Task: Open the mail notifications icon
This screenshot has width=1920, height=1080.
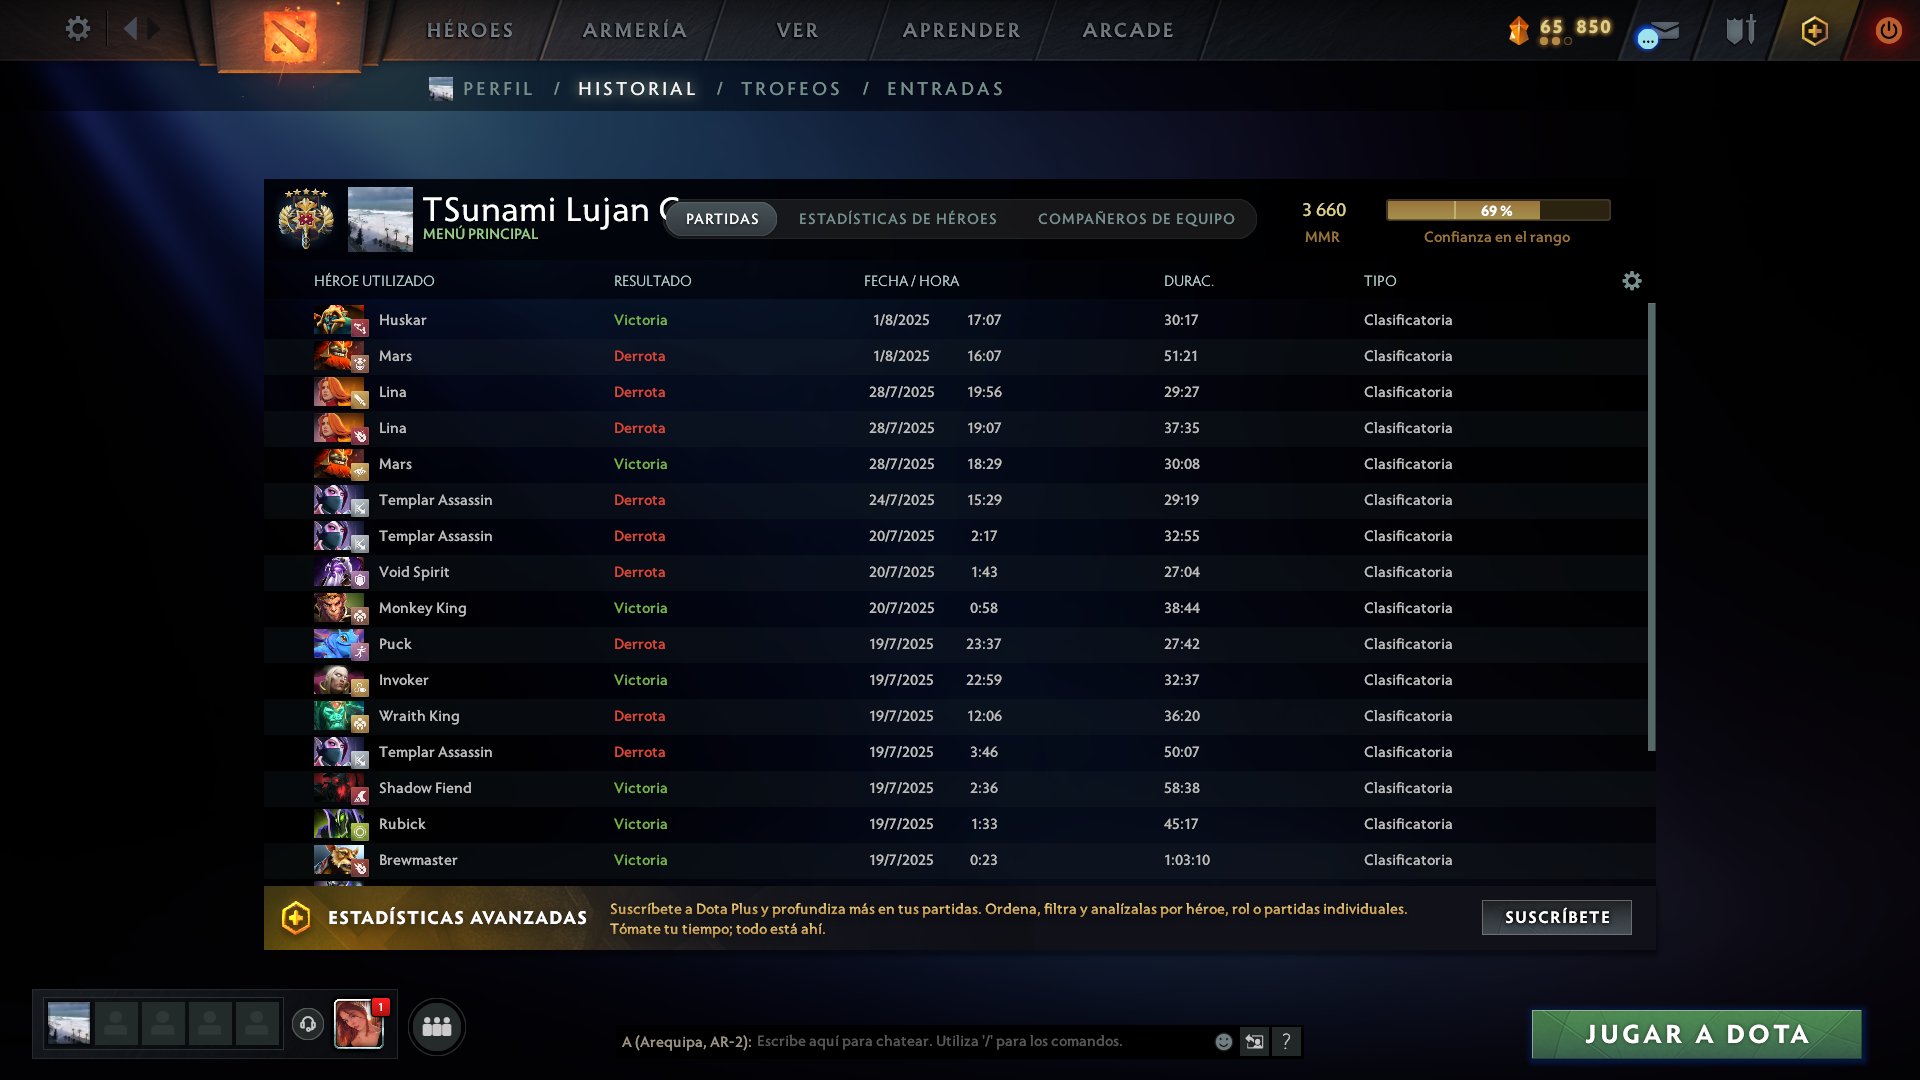Action: pyautogui.click(x=1660, y=33)
